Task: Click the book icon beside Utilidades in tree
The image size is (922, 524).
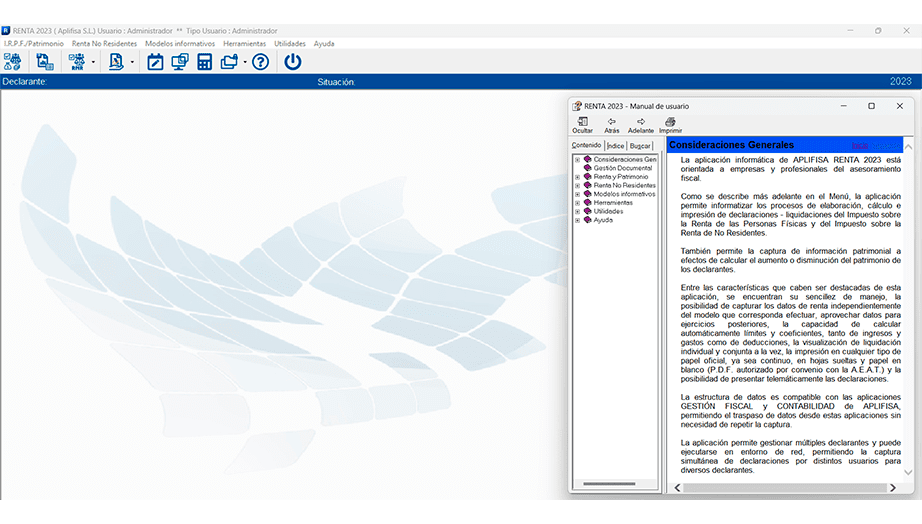Action: click(587, 211)
